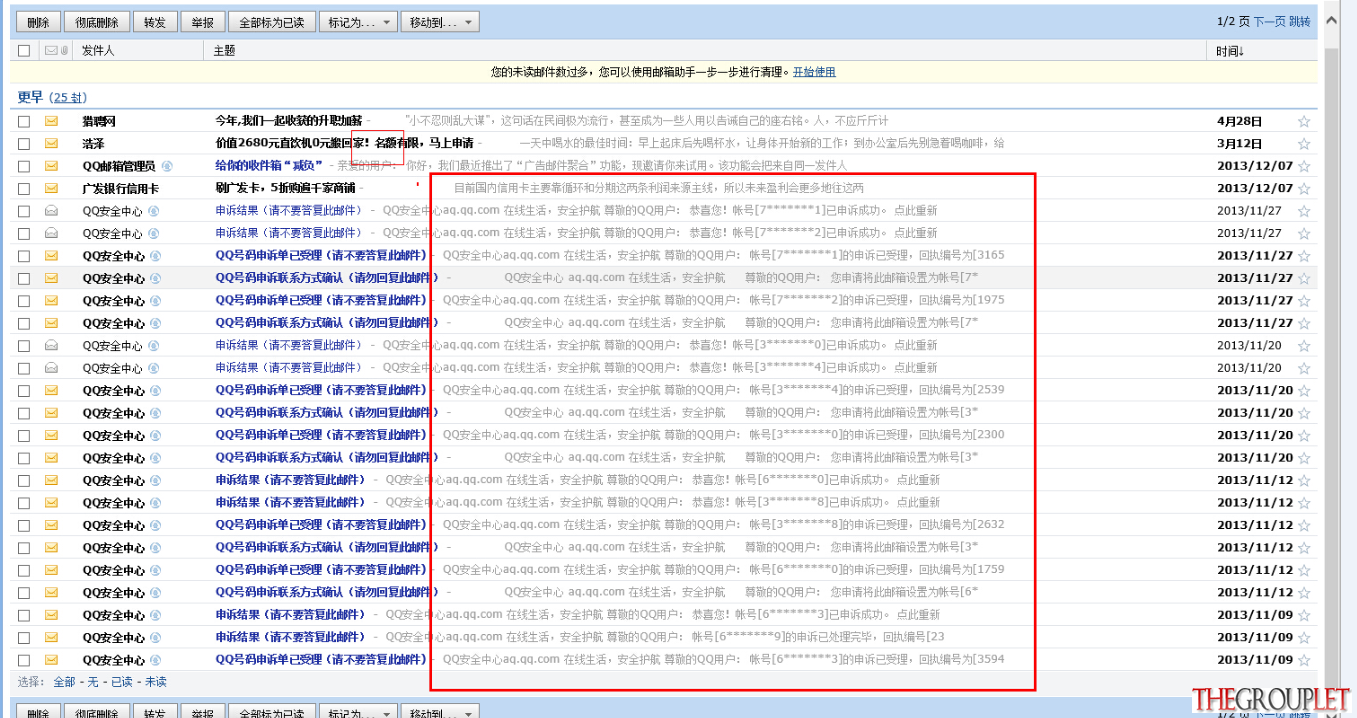1357x718 pixels.
Task: Select checkbox for email with 回执编号 1975
Action: coord(24,301)
